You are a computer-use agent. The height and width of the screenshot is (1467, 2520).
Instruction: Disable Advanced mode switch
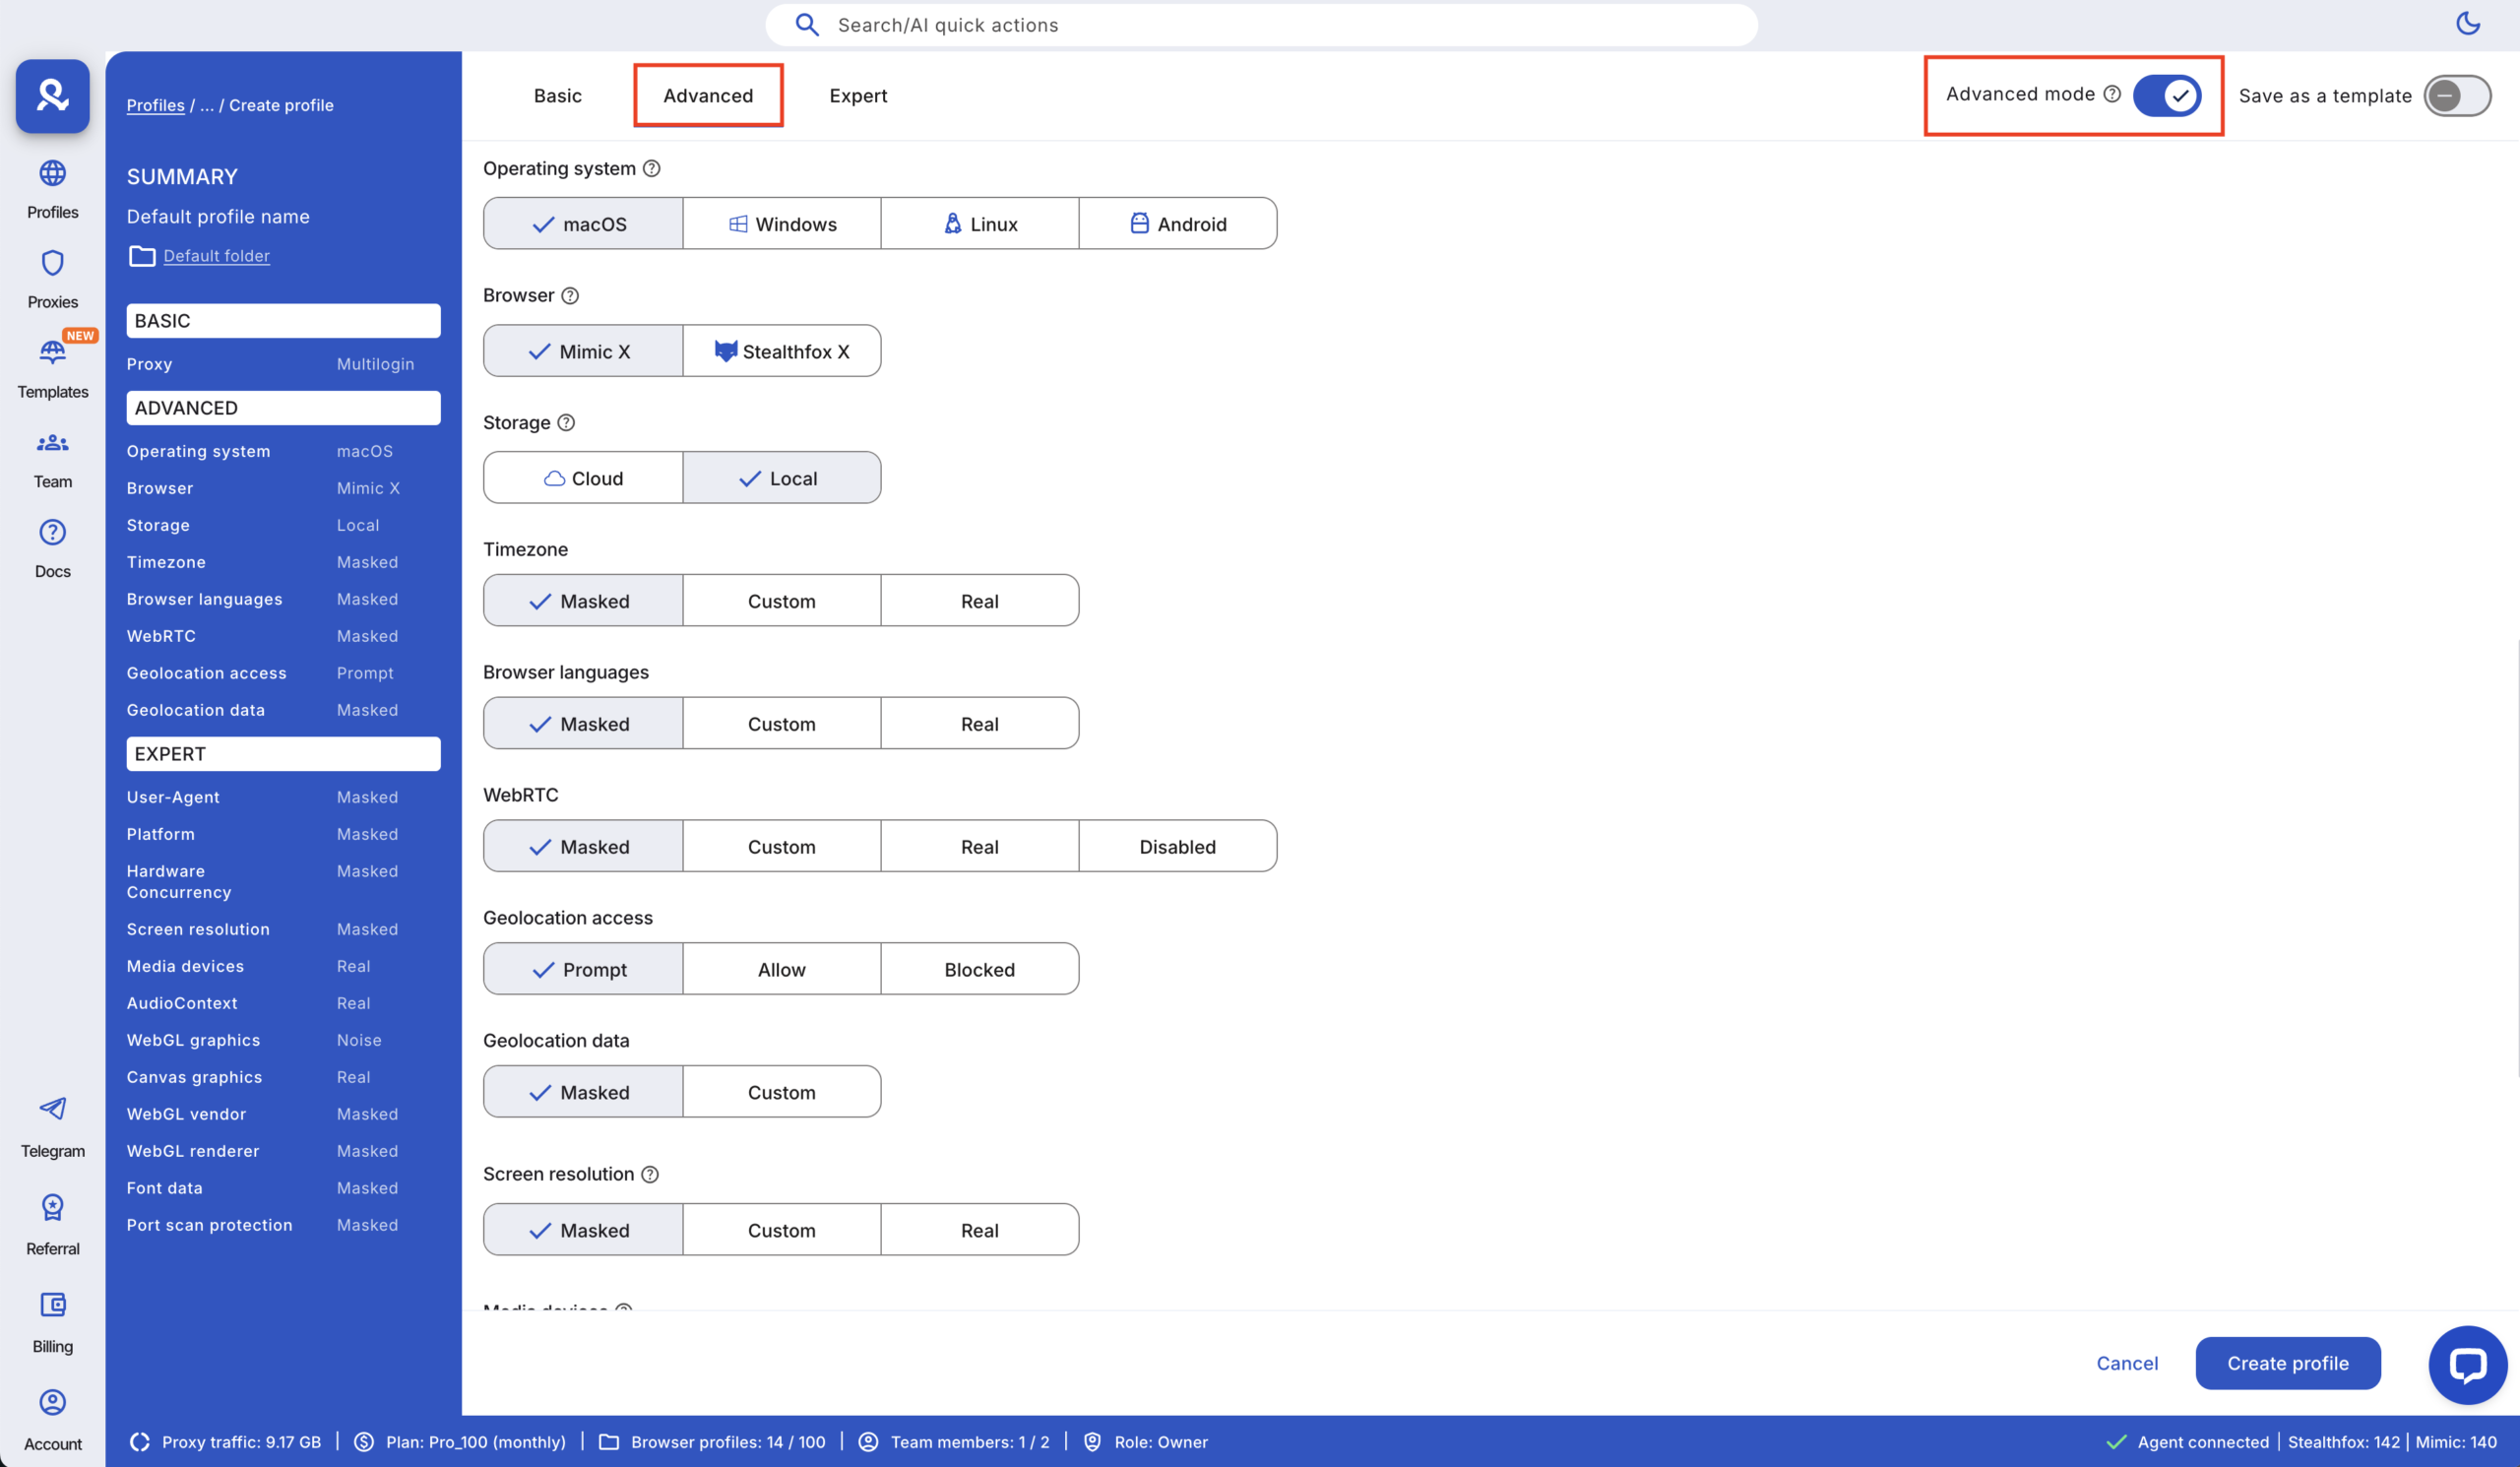(2168, 95)
